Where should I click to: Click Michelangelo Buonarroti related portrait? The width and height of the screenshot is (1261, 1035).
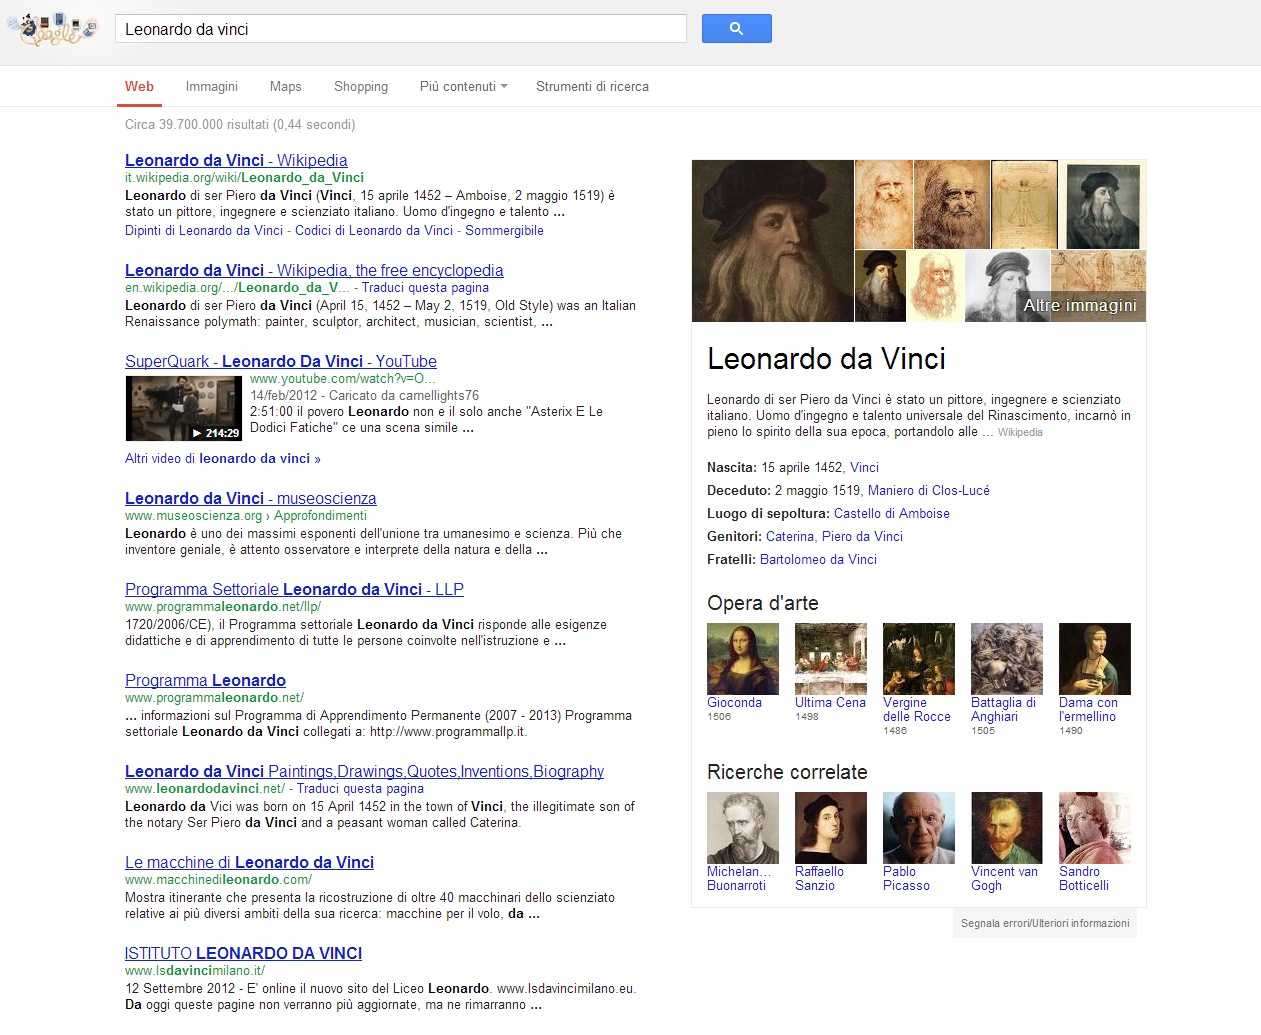coord(743,828)
